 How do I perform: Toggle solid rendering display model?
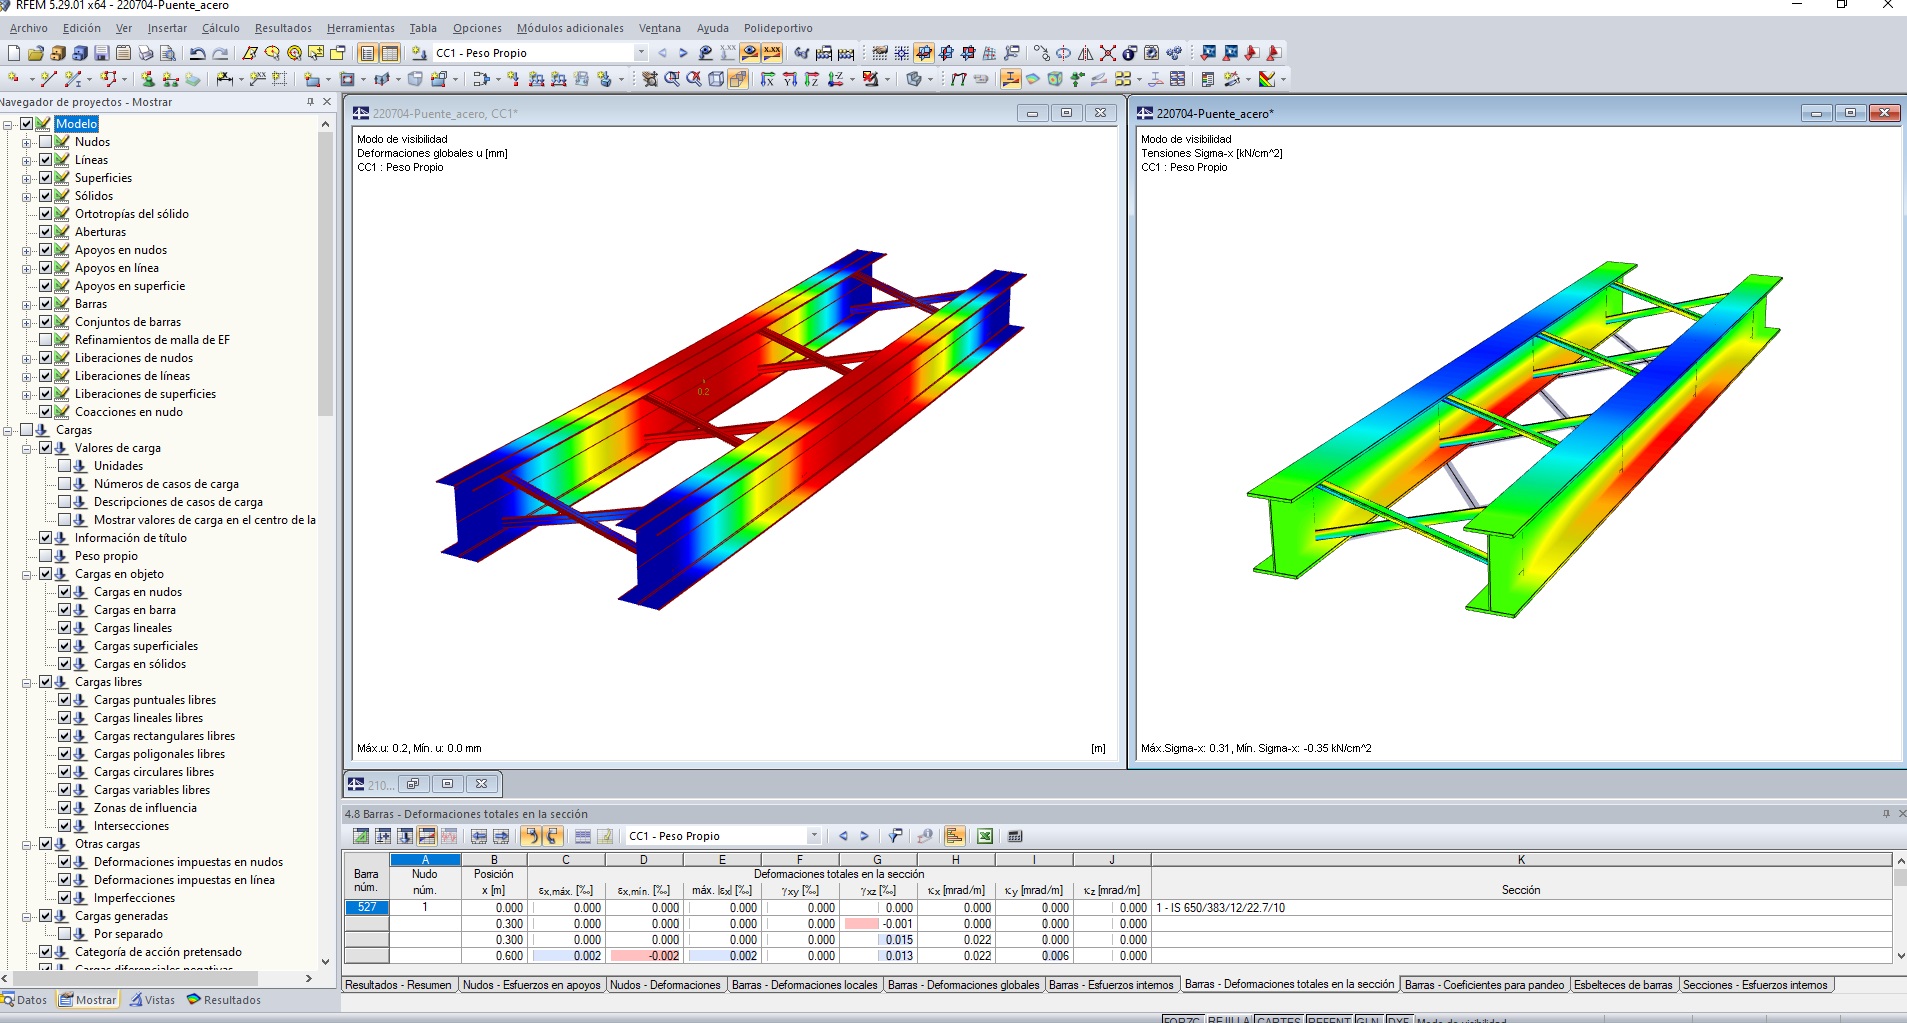pos(739,79)
